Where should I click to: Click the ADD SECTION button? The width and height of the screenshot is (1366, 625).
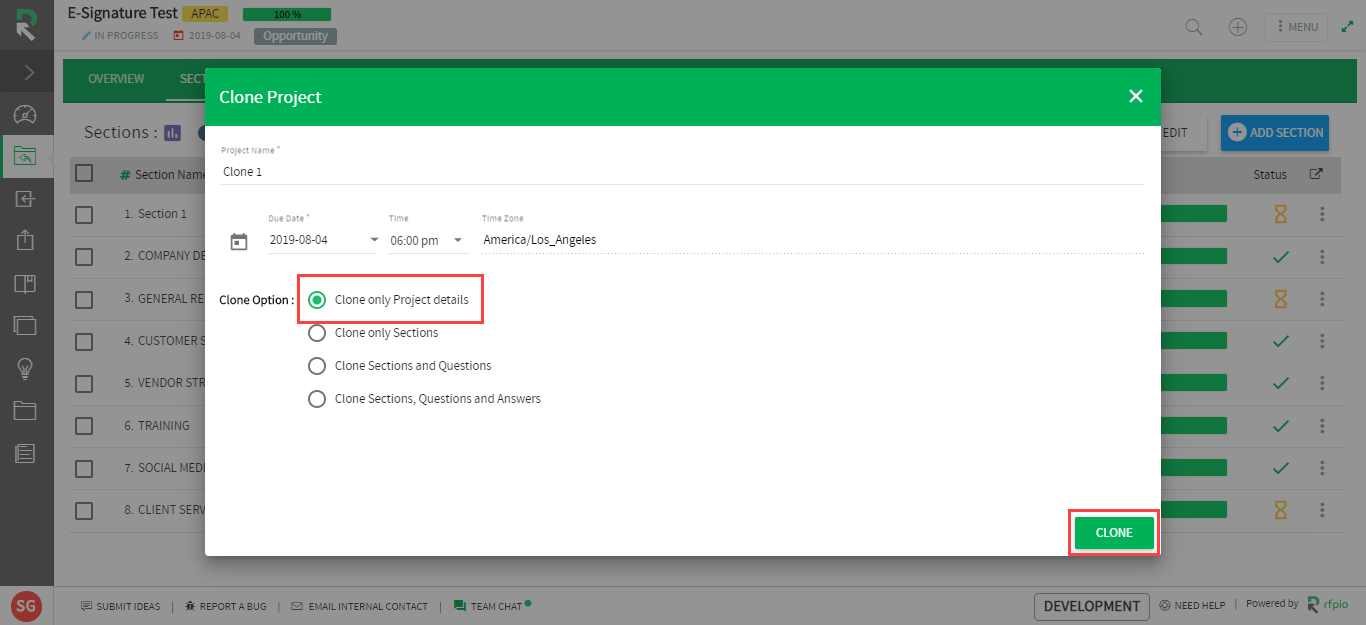click(x=1275, y=132)
